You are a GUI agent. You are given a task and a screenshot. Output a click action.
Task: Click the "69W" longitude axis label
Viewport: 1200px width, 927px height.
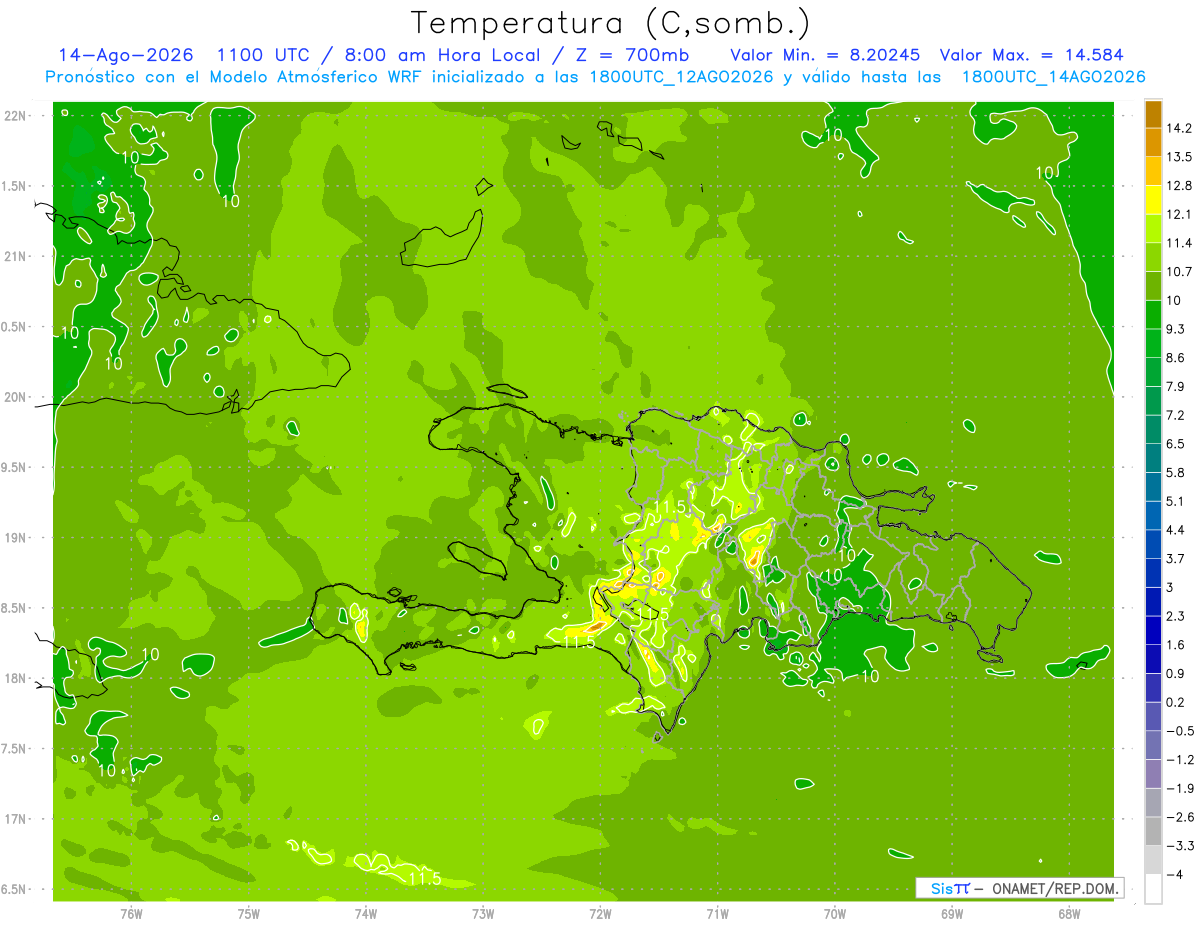951,913
